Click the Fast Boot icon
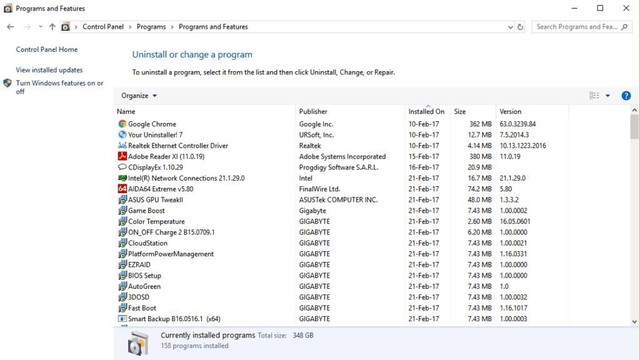 coord(122,308)
